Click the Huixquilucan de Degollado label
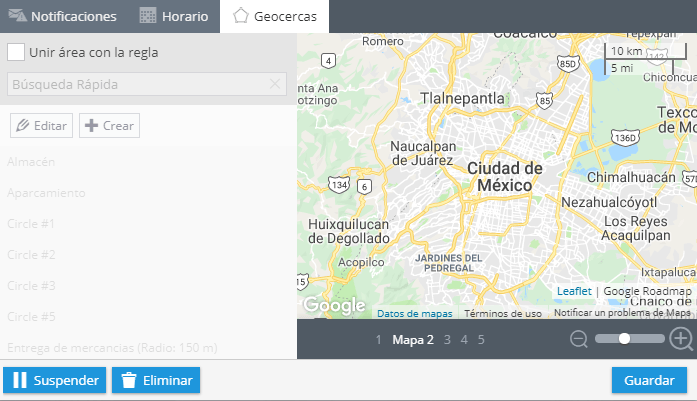The height and width of the screenshot is (401, 697). coord(348,231)
